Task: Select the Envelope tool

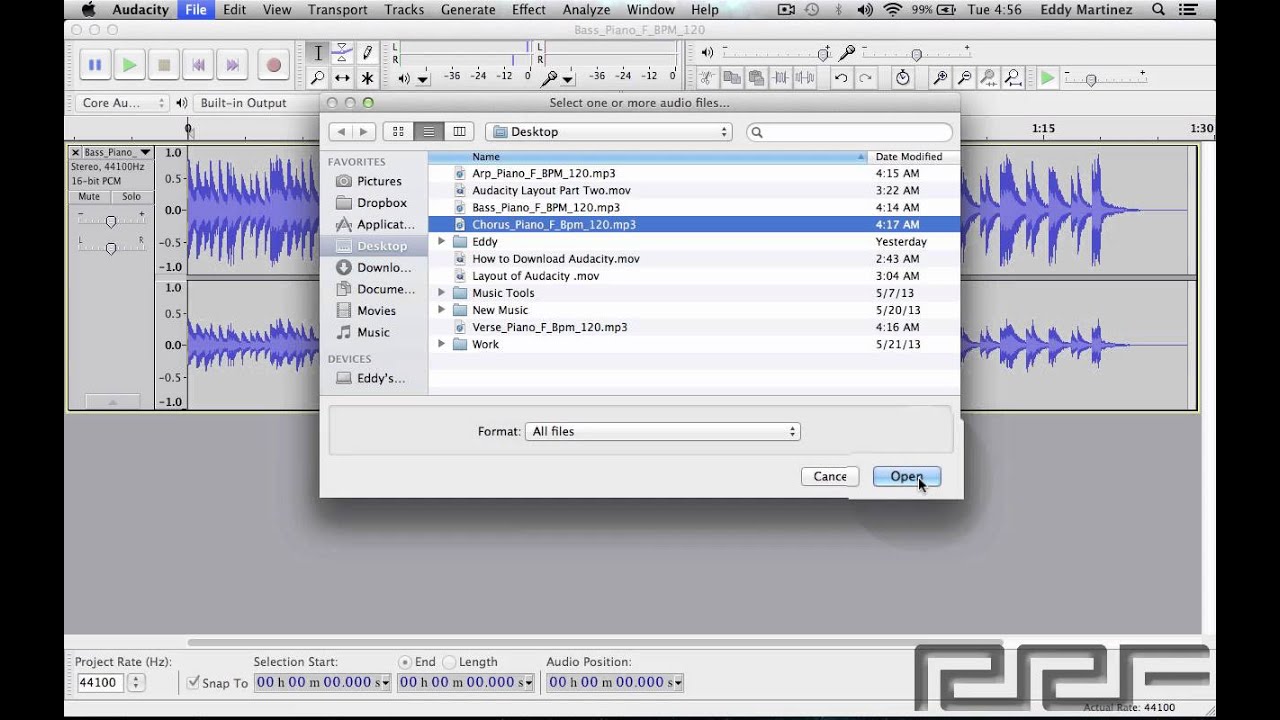Action: pos(342,53)
